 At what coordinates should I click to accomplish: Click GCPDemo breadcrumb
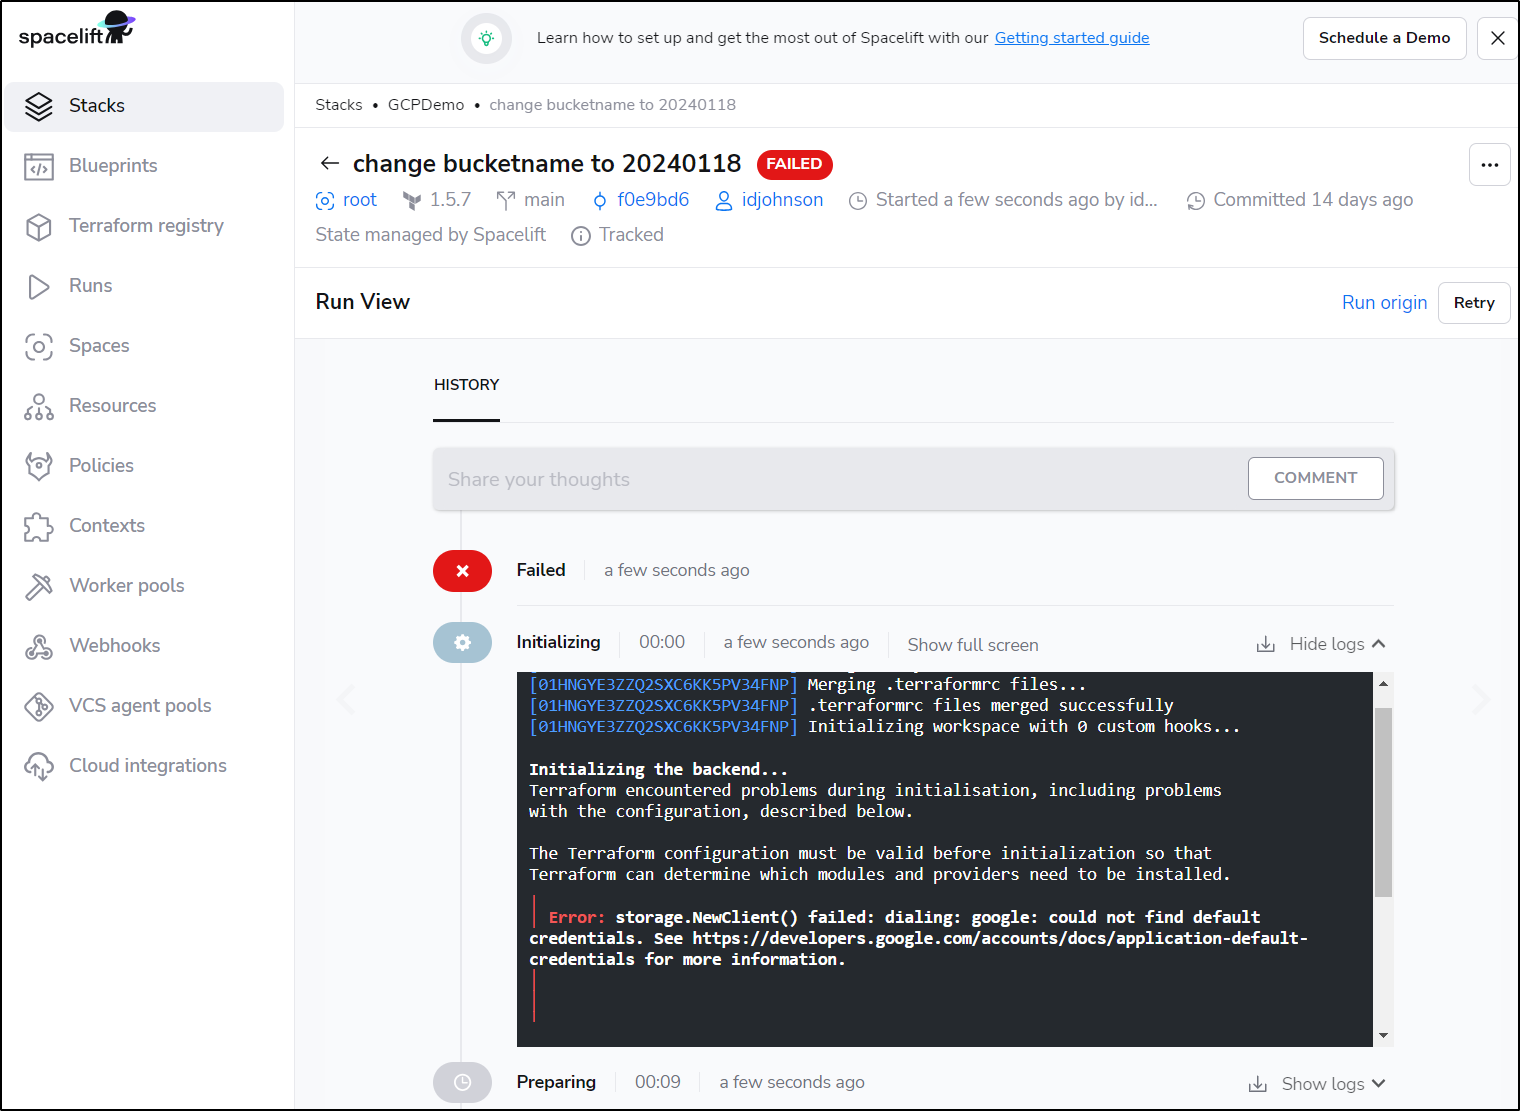click(x=426, y=105)
